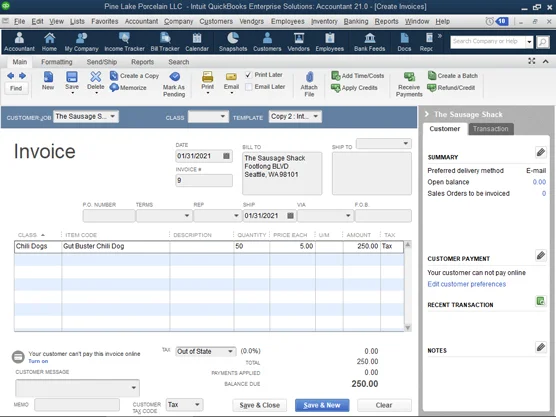Switch to the Formatting tab

[57, 62]
